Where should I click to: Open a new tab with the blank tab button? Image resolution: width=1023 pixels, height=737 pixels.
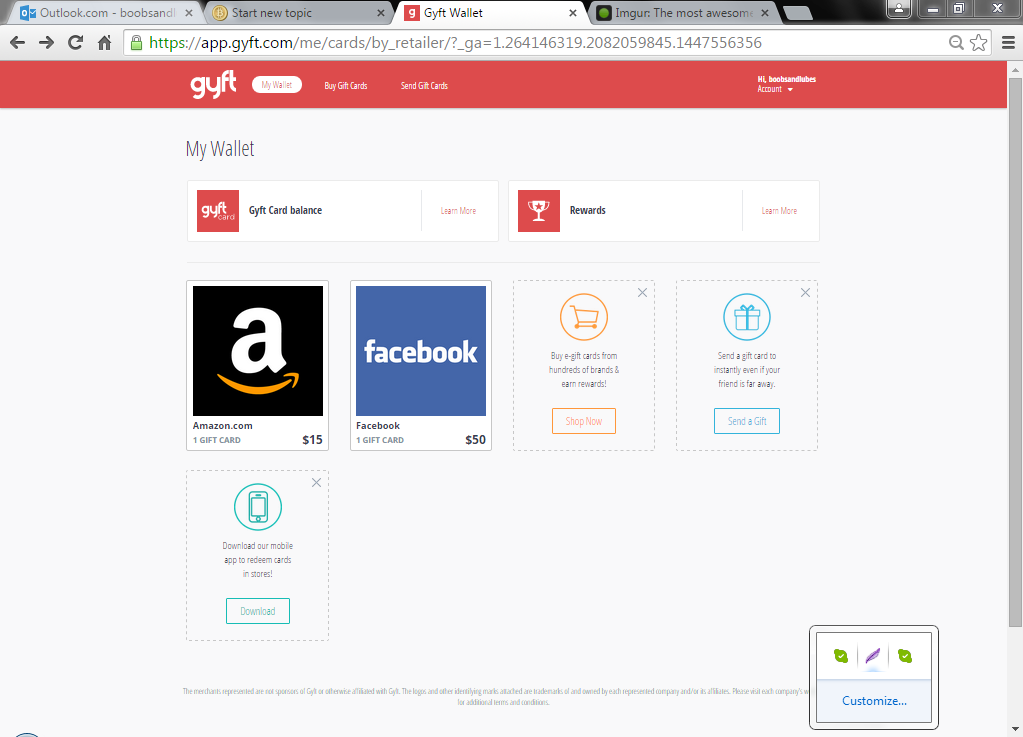pos(797,13)
